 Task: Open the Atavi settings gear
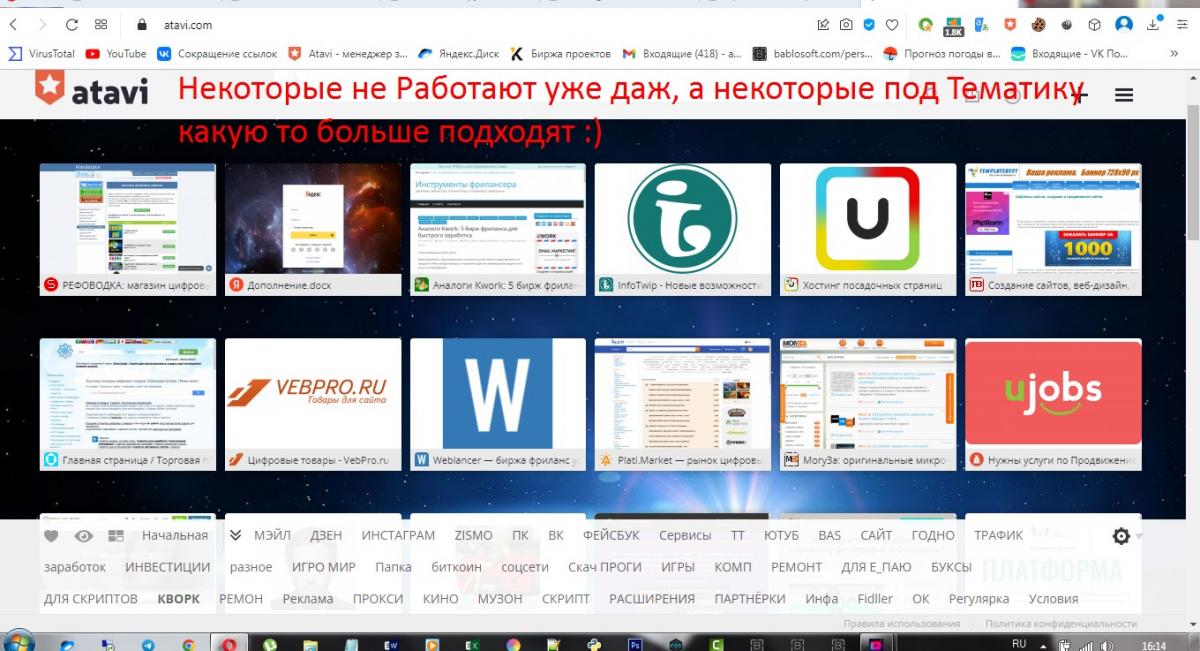1121,536
